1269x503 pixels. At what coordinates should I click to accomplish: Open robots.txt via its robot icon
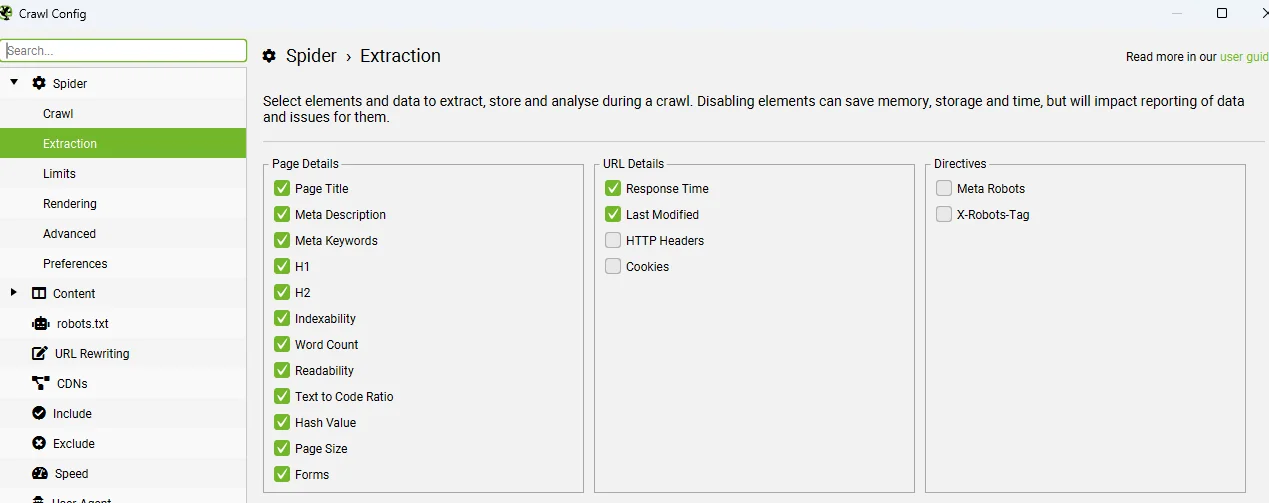coord(40,323)
